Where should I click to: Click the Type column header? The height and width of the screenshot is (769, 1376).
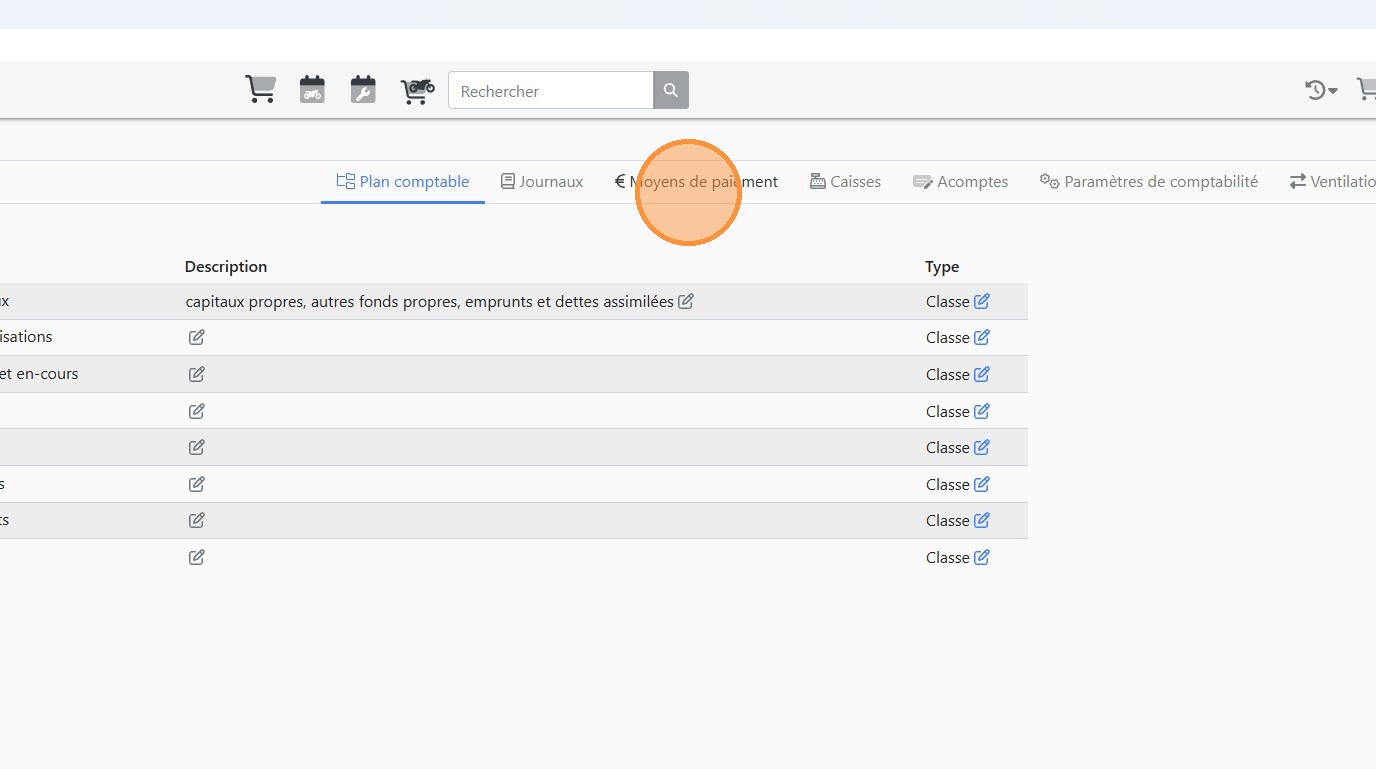[942, 267]
